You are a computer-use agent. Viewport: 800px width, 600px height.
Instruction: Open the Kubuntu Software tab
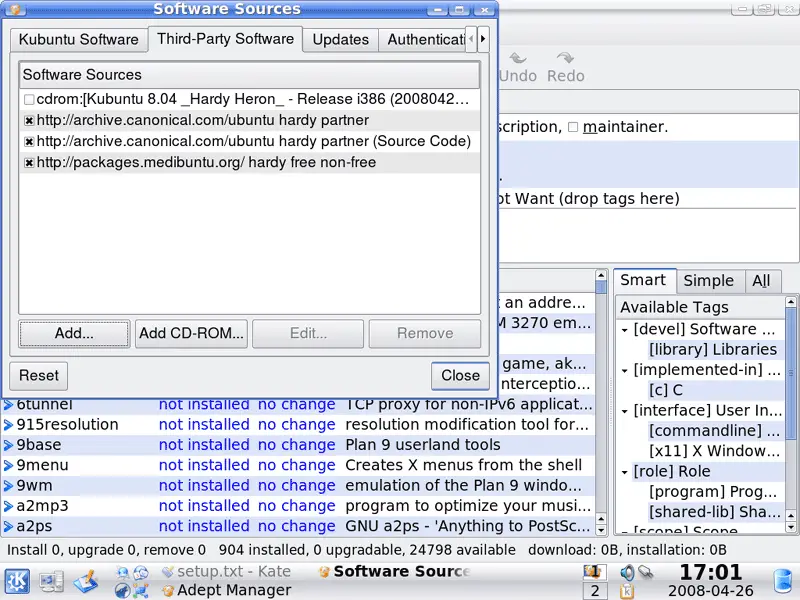(x=79, y=40)
